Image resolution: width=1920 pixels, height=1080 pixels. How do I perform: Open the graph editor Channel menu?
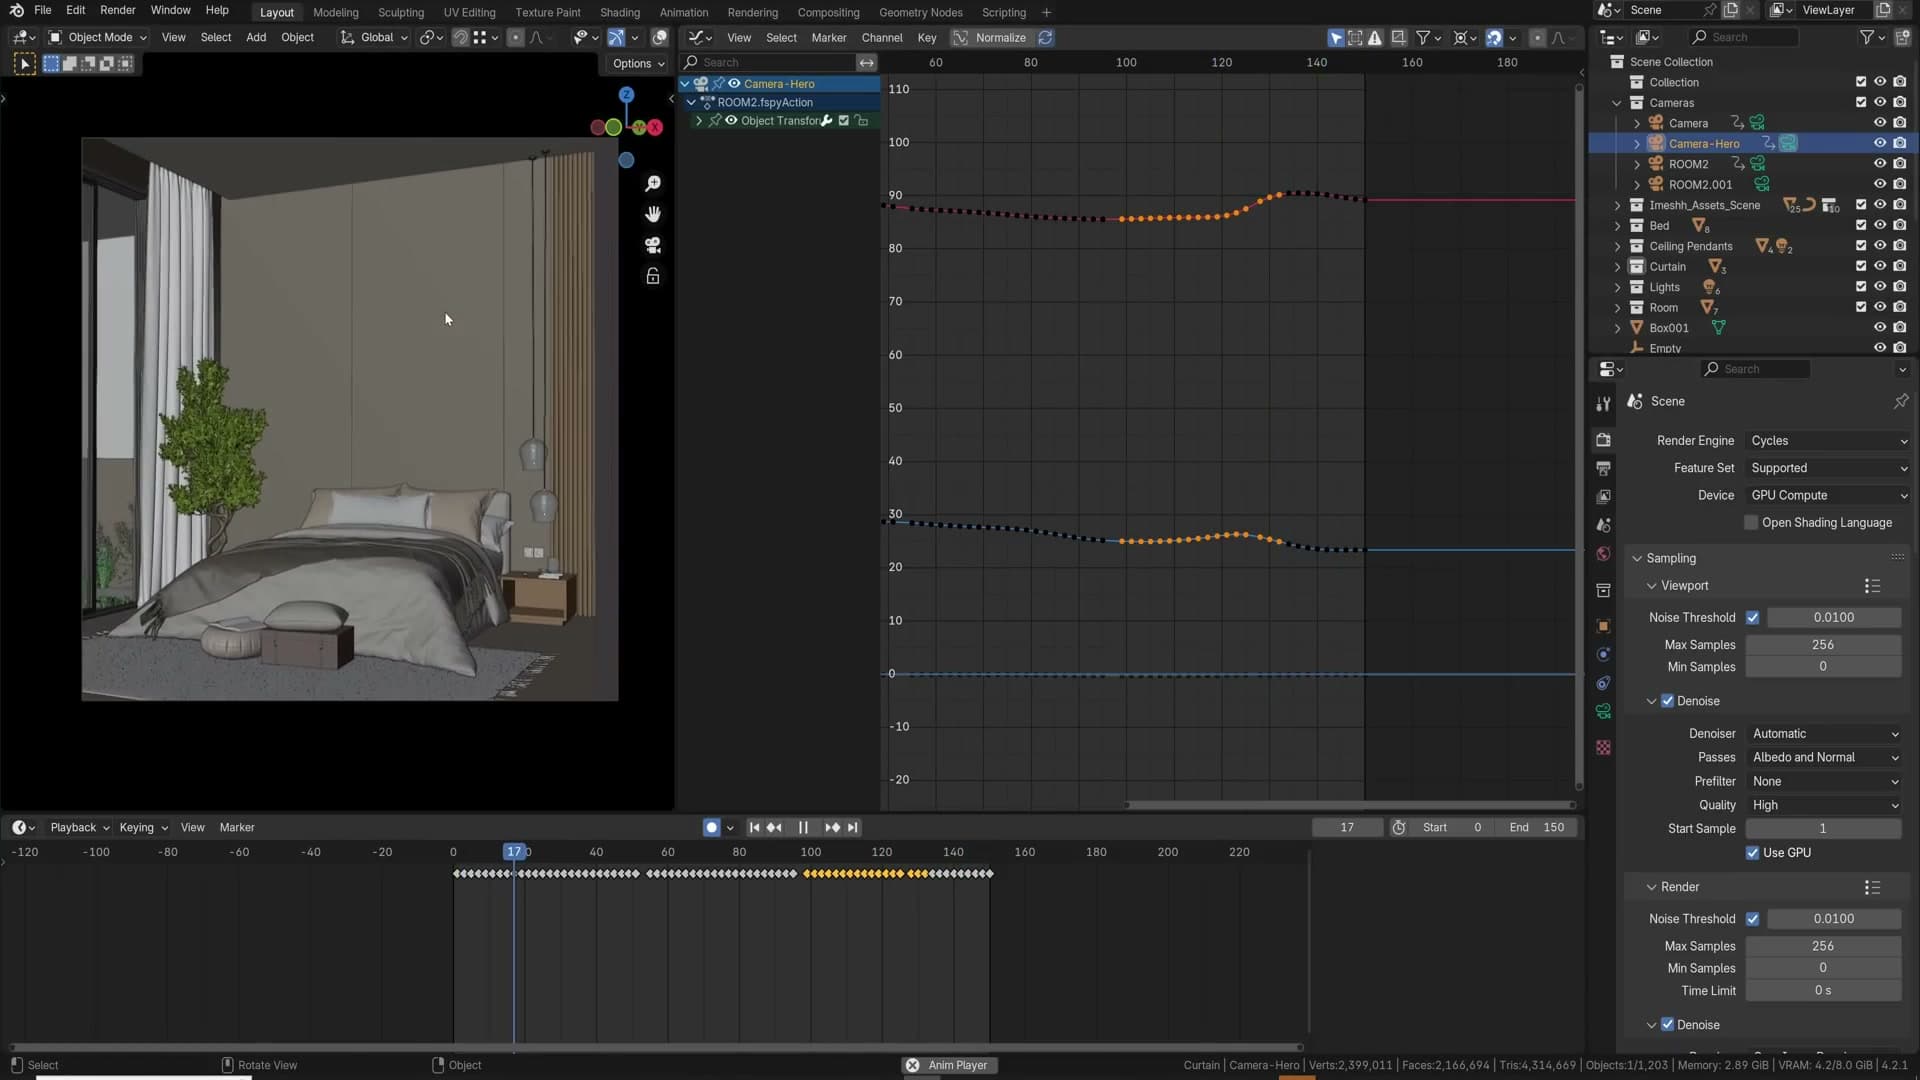point(882,38)
